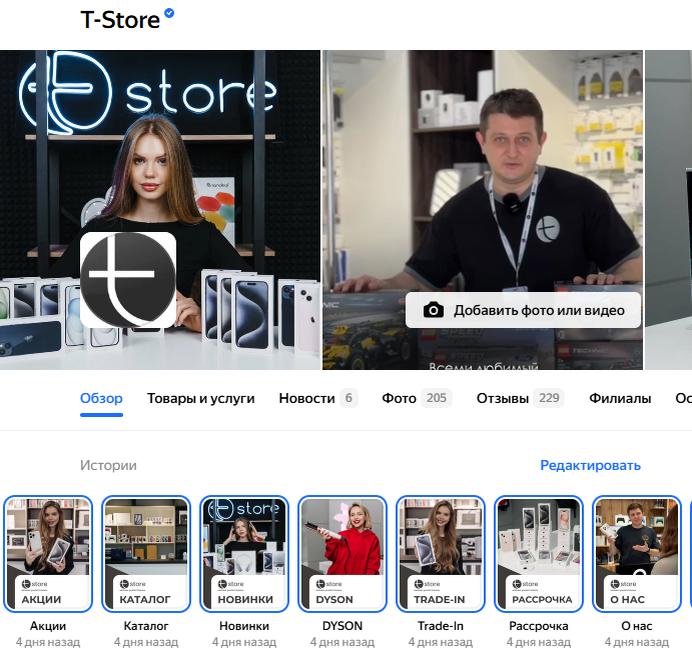
Task: Click the '6' news count badge
Action: pos(349,398)
